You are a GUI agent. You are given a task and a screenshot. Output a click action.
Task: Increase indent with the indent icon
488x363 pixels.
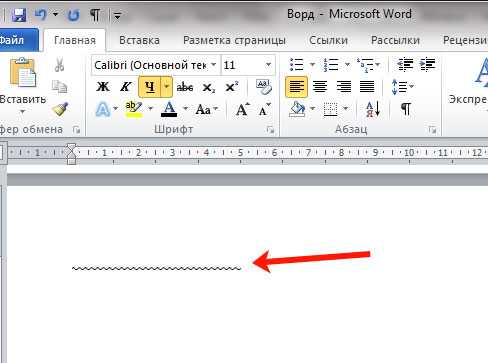tap(427, 64)
